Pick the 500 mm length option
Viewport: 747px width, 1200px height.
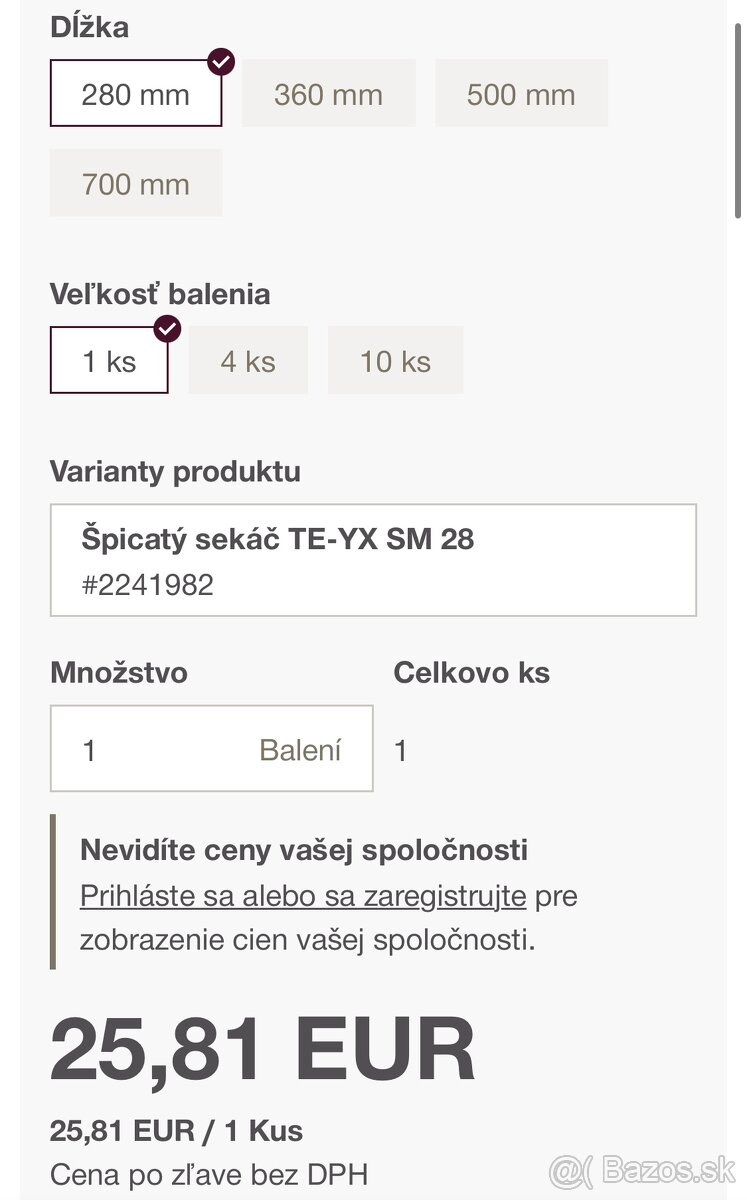(x=521, y=94)
